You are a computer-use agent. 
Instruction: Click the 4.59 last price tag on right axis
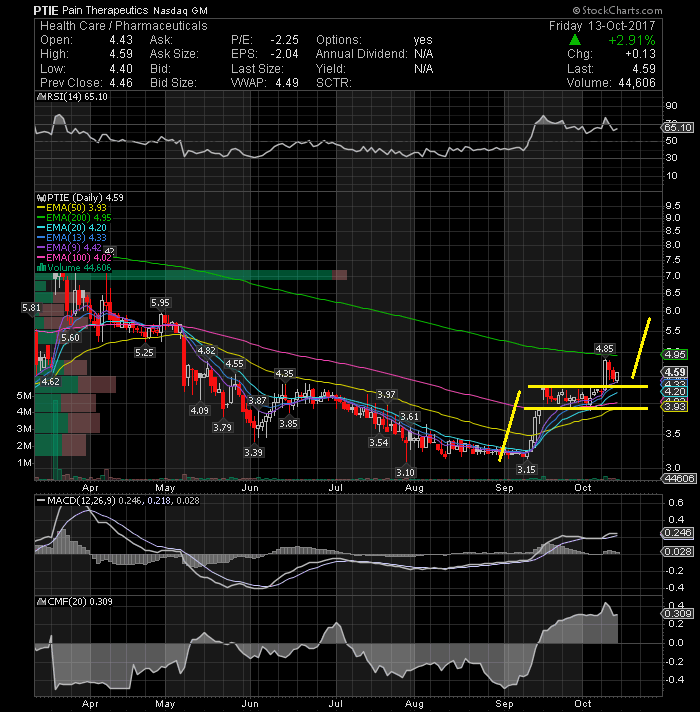(675, 372)
